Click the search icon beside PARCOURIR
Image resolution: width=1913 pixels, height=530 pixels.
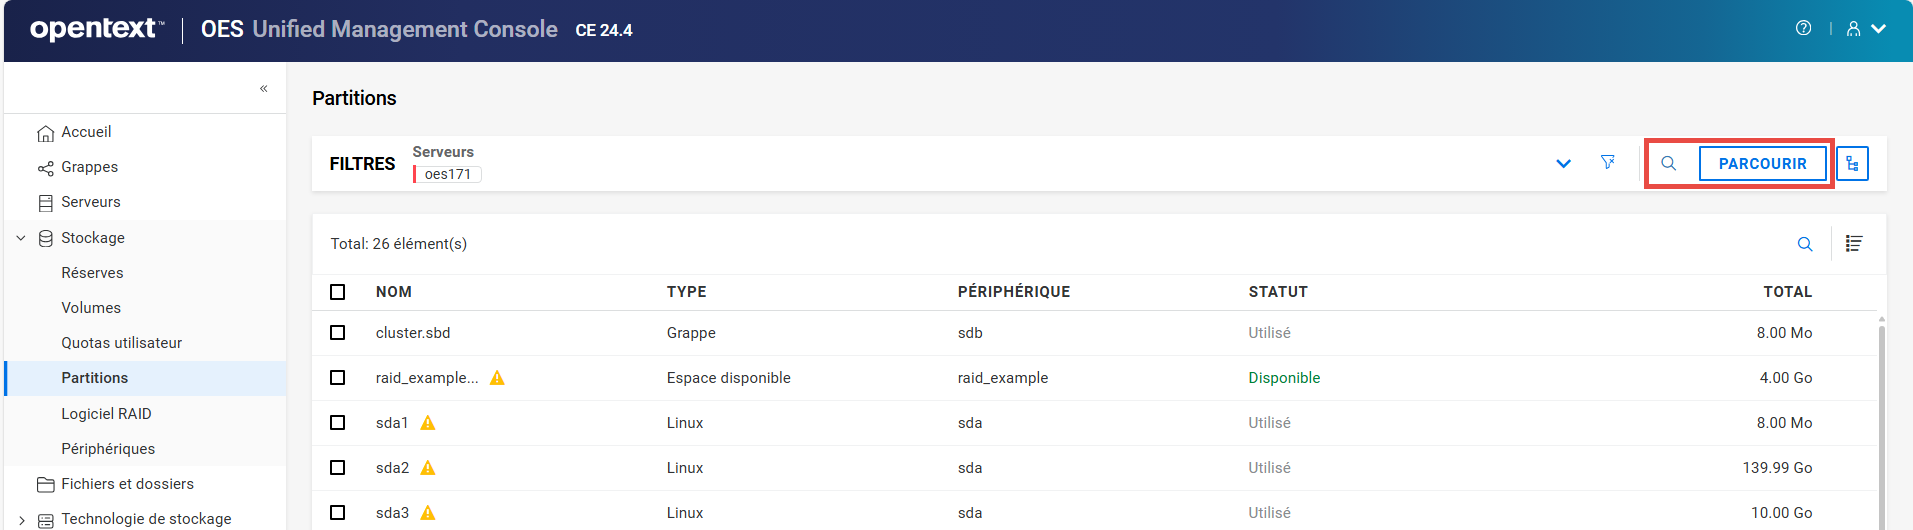1668,163
